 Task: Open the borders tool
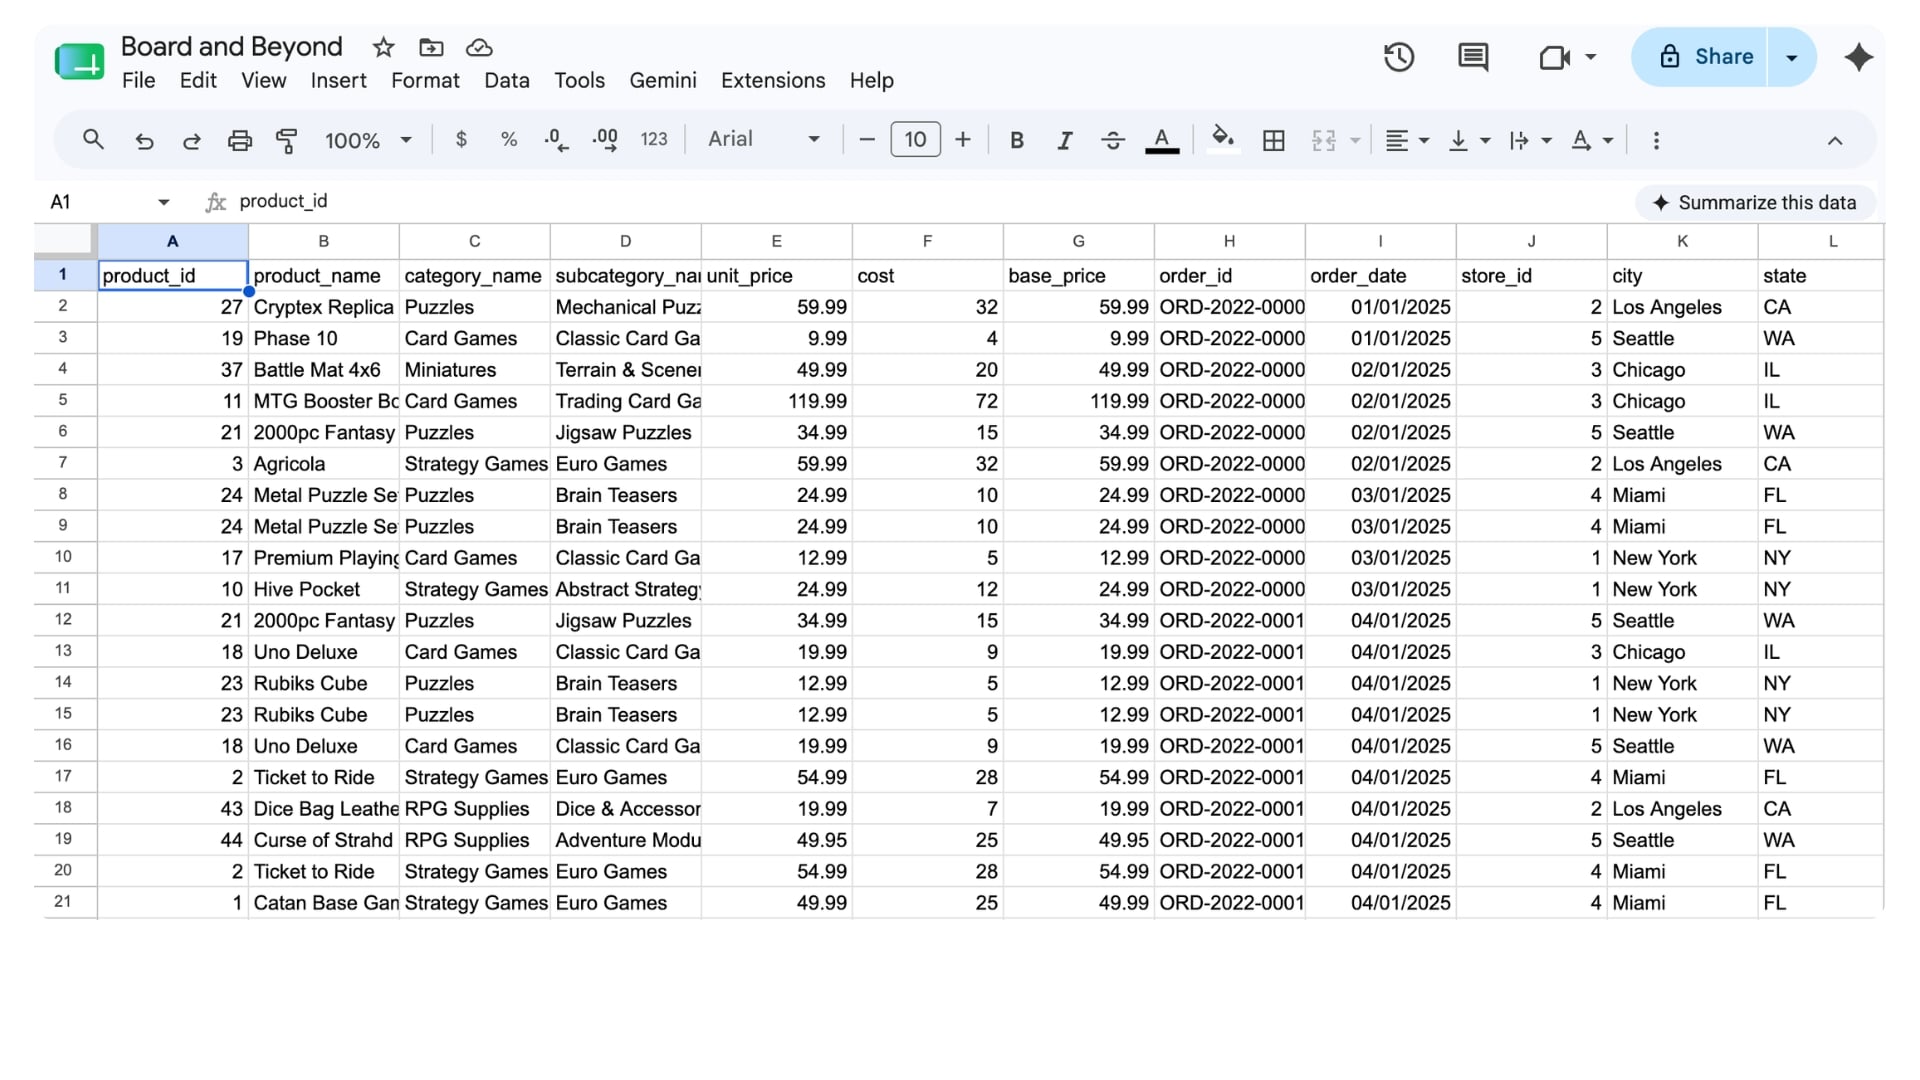pyautogui.click(x=1274, y=141)
